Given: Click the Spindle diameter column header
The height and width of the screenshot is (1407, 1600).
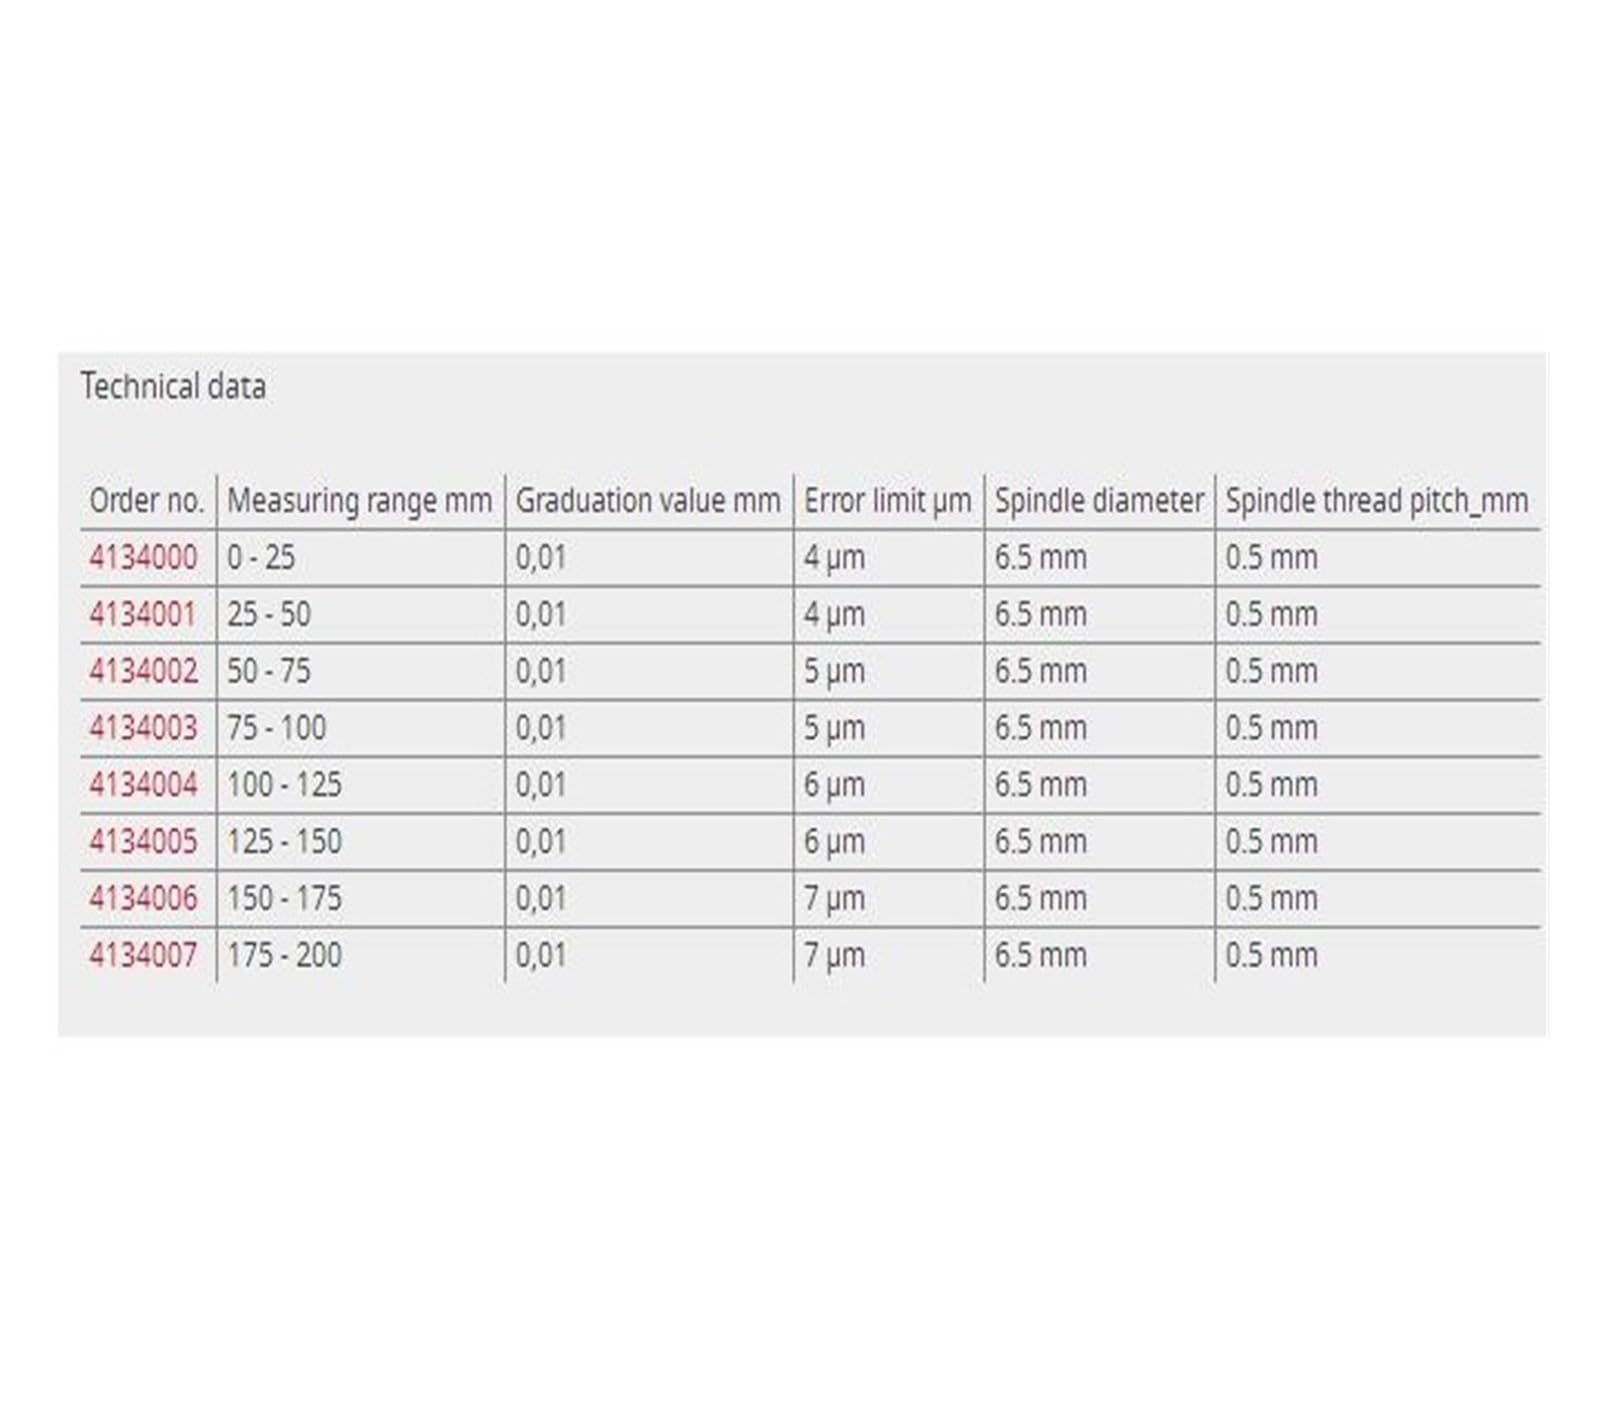Looking at the screenshot, I should click(x=1099, y=501).
